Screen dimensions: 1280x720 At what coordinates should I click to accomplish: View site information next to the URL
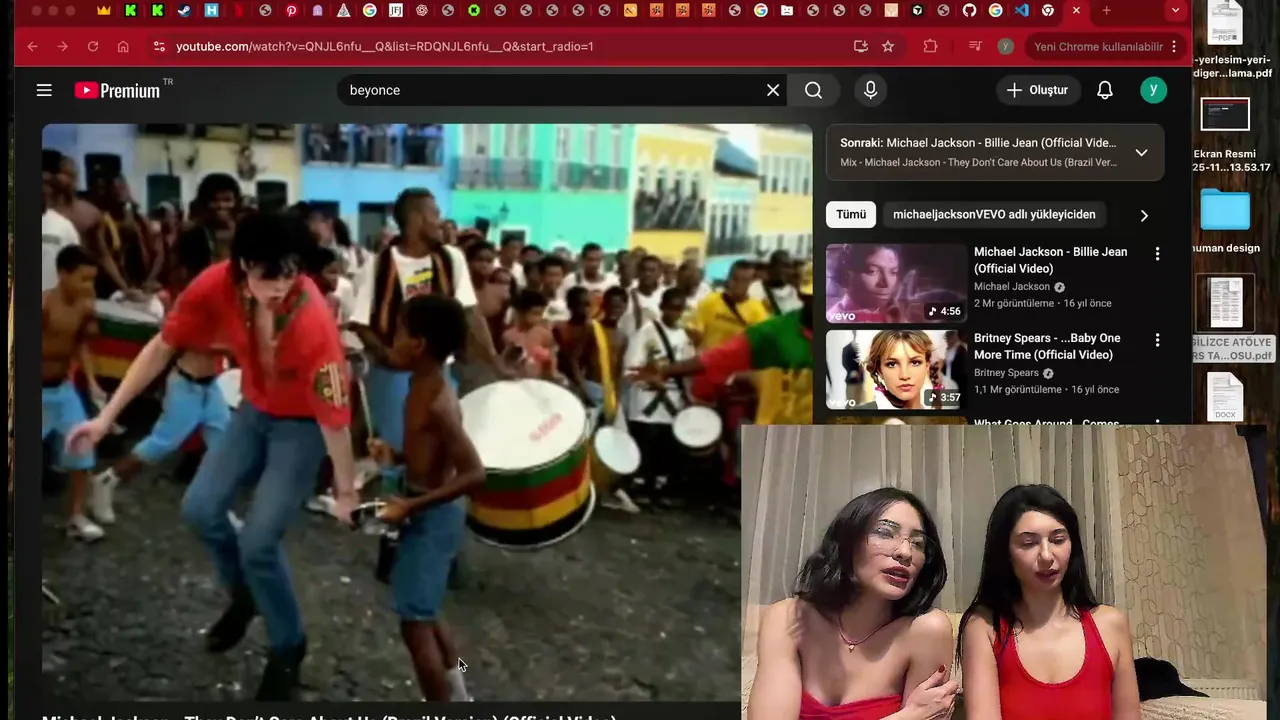tap(158, 46)
